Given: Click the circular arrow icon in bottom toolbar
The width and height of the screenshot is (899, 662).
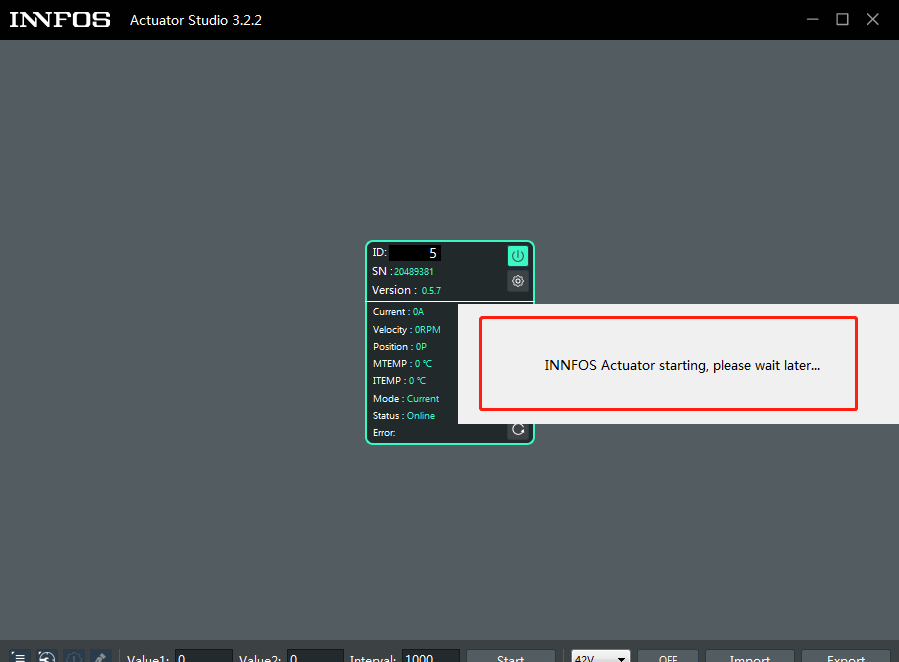Looking at the screenshot, I should [x=47, y=657].
